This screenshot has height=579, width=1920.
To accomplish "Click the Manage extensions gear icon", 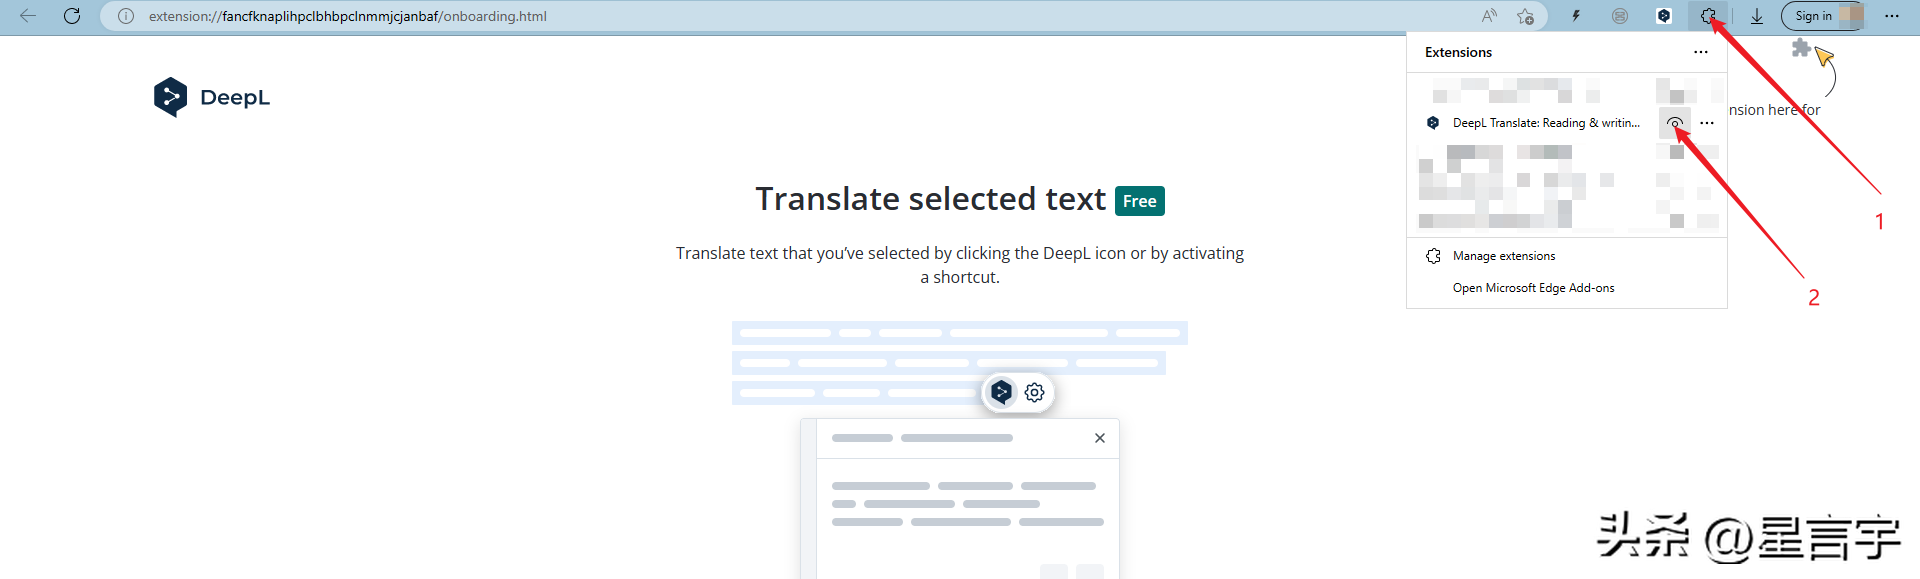I will [1433, 256].
